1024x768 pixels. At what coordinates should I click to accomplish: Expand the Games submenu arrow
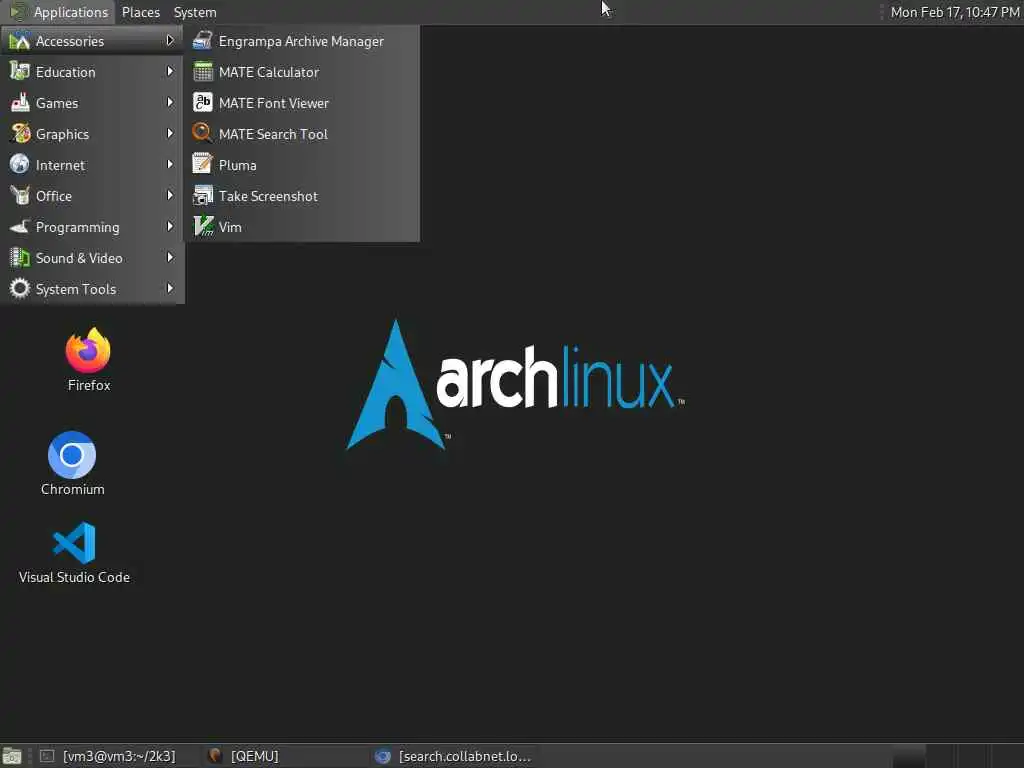[x=170, y=103]
